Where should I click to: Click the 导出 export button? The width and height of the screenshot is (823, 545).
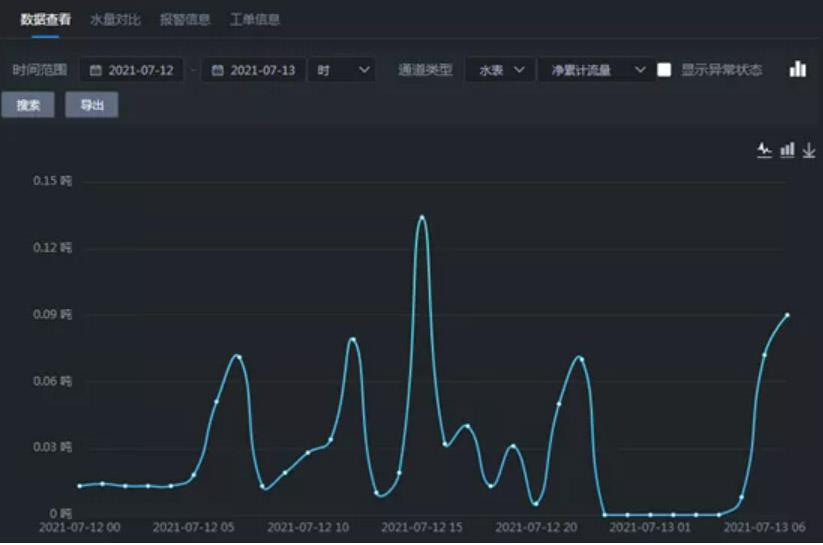[92, 105]
